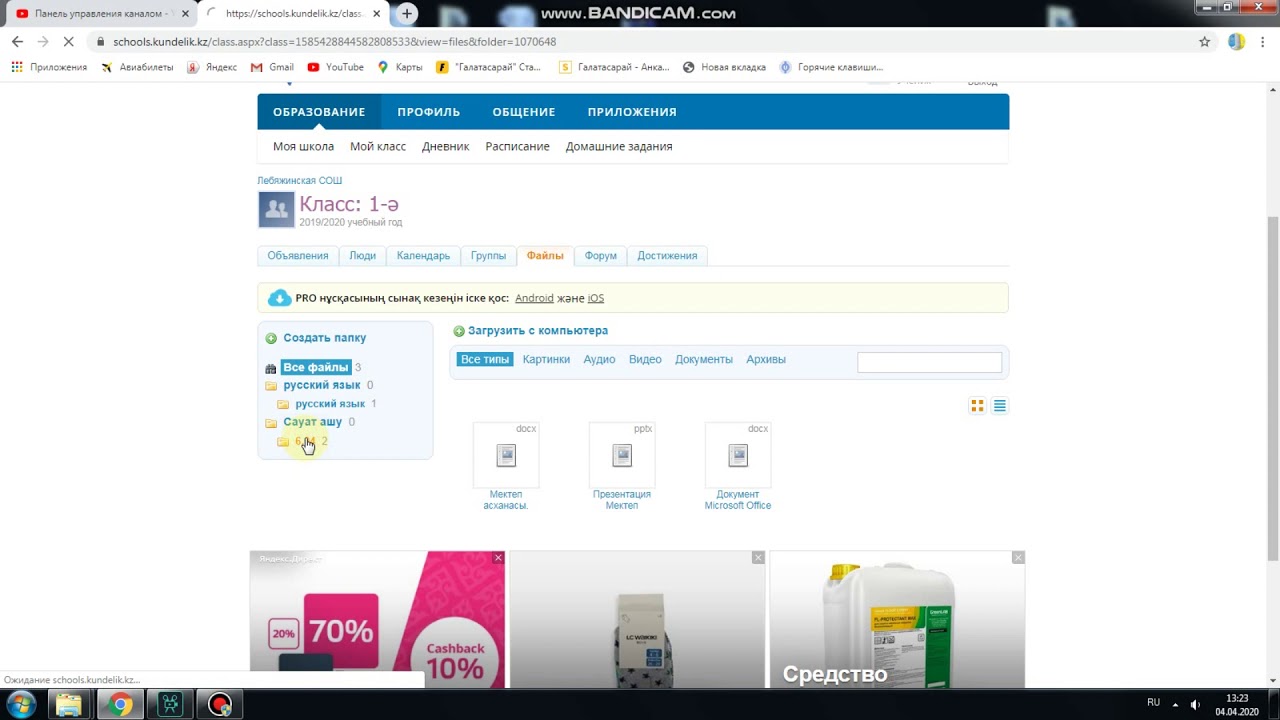
Task: Select the Файлы tab
Action: [545, 256]
